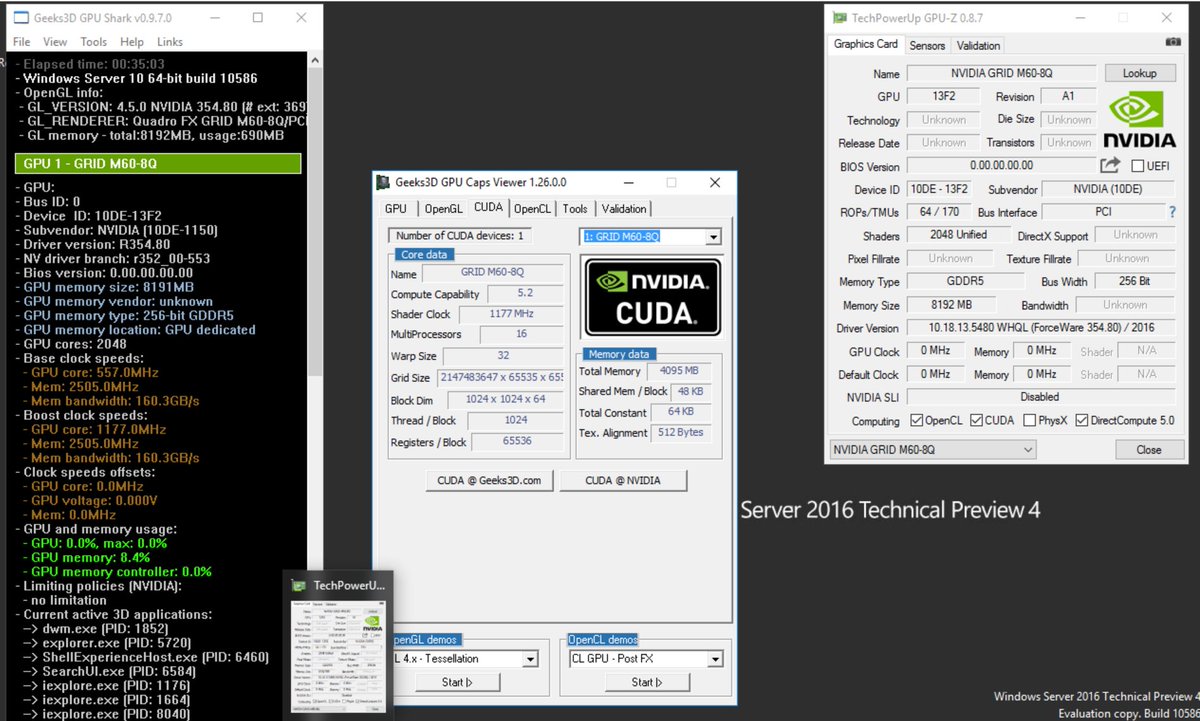Click the Grid Size field in Caps Viewer
Screen dimensions: 1200x721
coord(501,378)
